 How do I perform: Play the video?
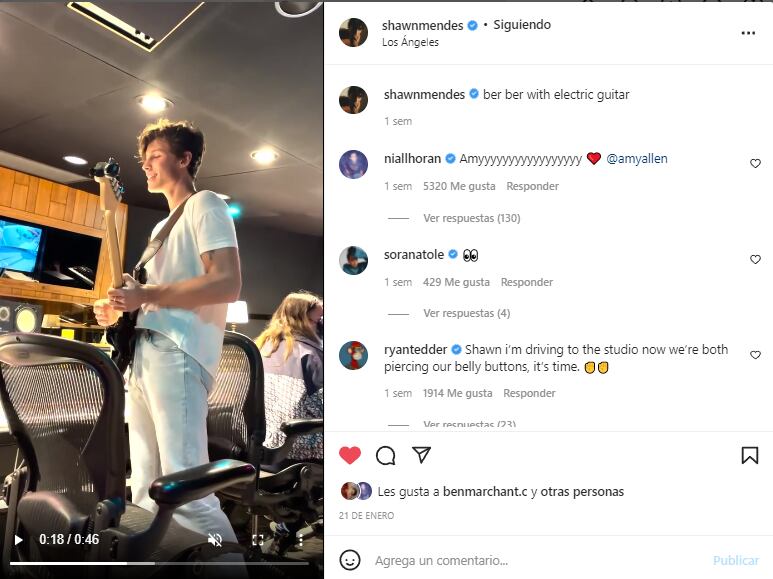pyautogui.click(x=18, y=540)
